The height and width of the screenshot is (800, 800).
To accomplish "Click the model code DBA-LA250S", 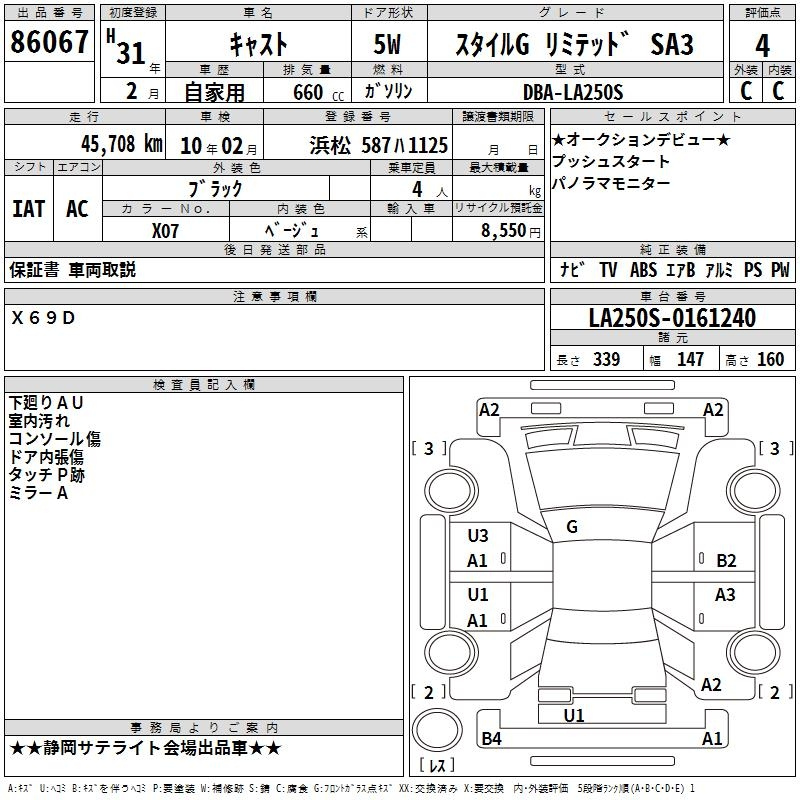I will [574, 92].
